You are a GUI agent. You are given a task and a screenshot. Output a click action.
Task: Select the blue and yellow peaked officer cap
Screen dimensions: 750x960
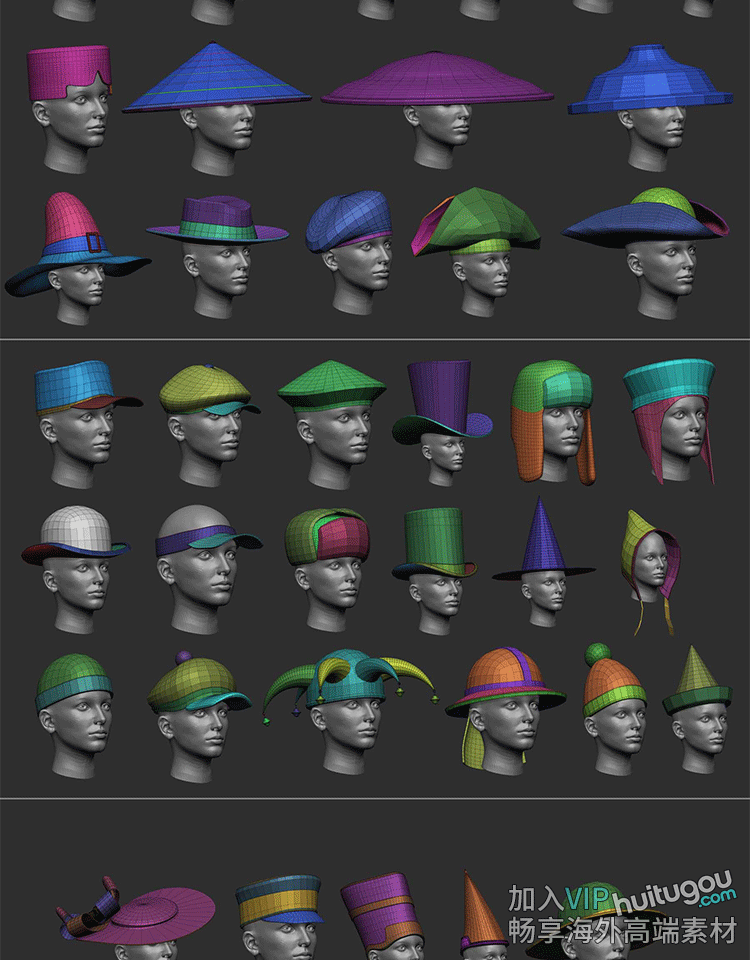[279, 900]
